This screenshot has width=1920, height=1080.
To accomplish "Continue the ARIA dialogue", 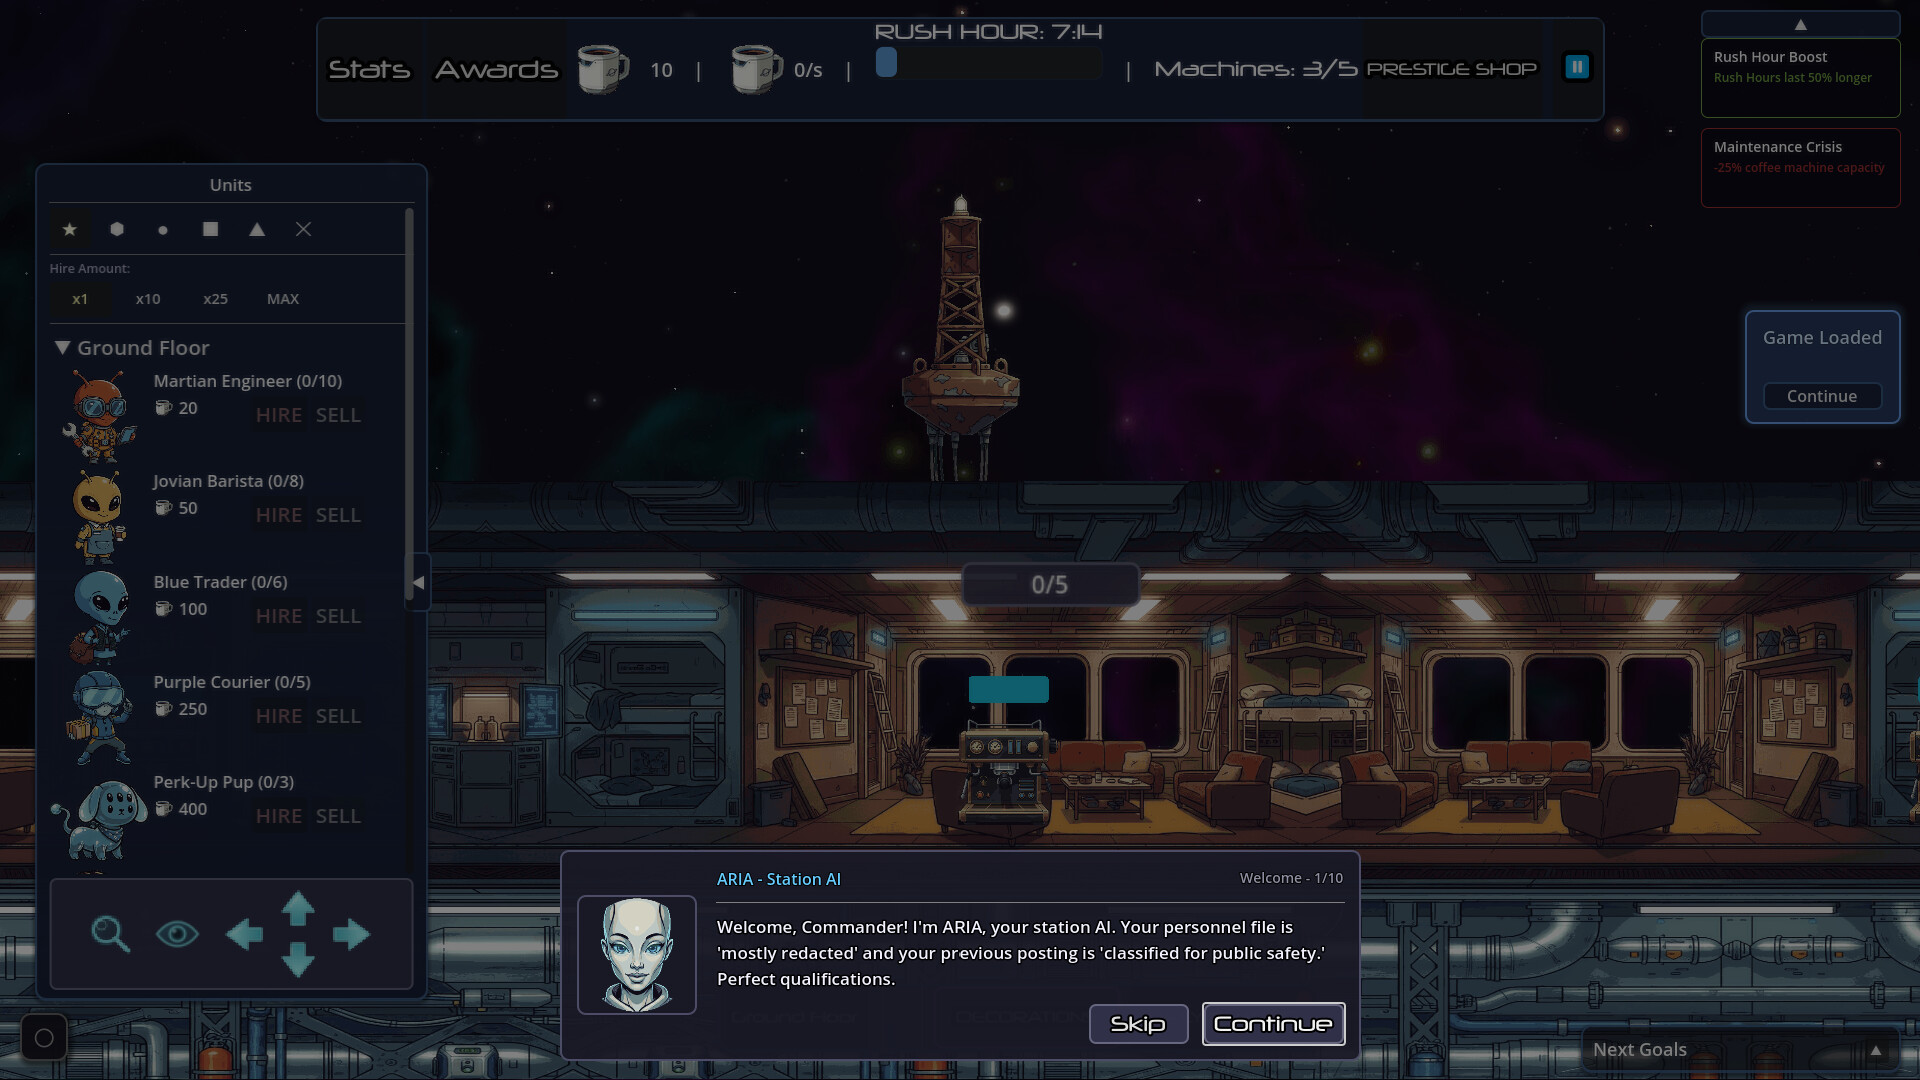I will [x=1273, y=1024].
